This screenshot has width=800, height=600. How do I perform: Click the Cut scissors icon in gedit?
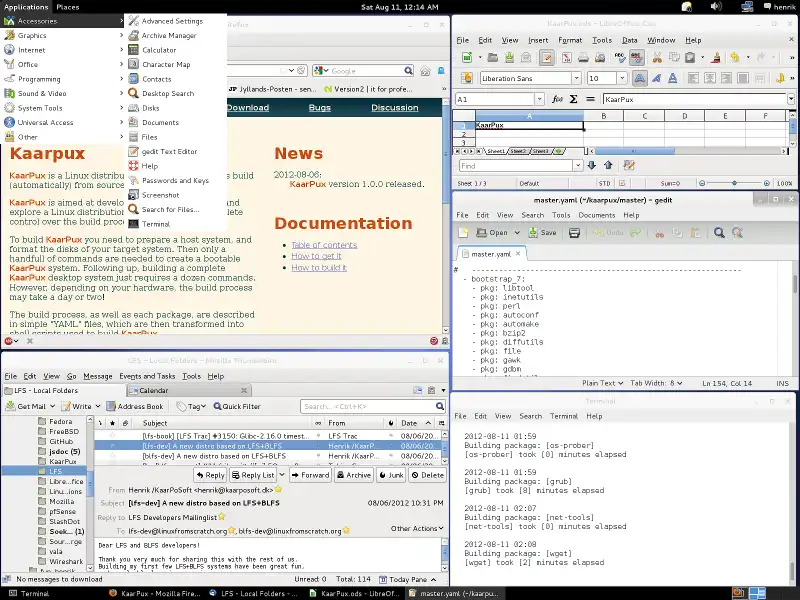660,233
